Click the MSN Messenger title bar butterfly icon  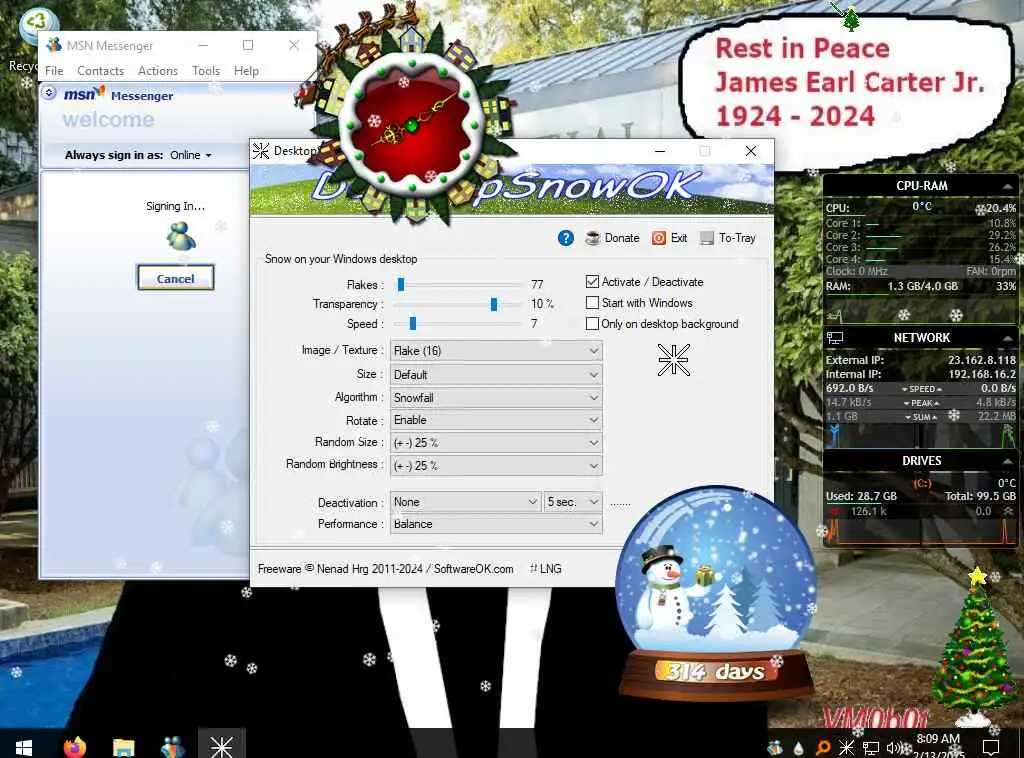(x=54, y=45)
